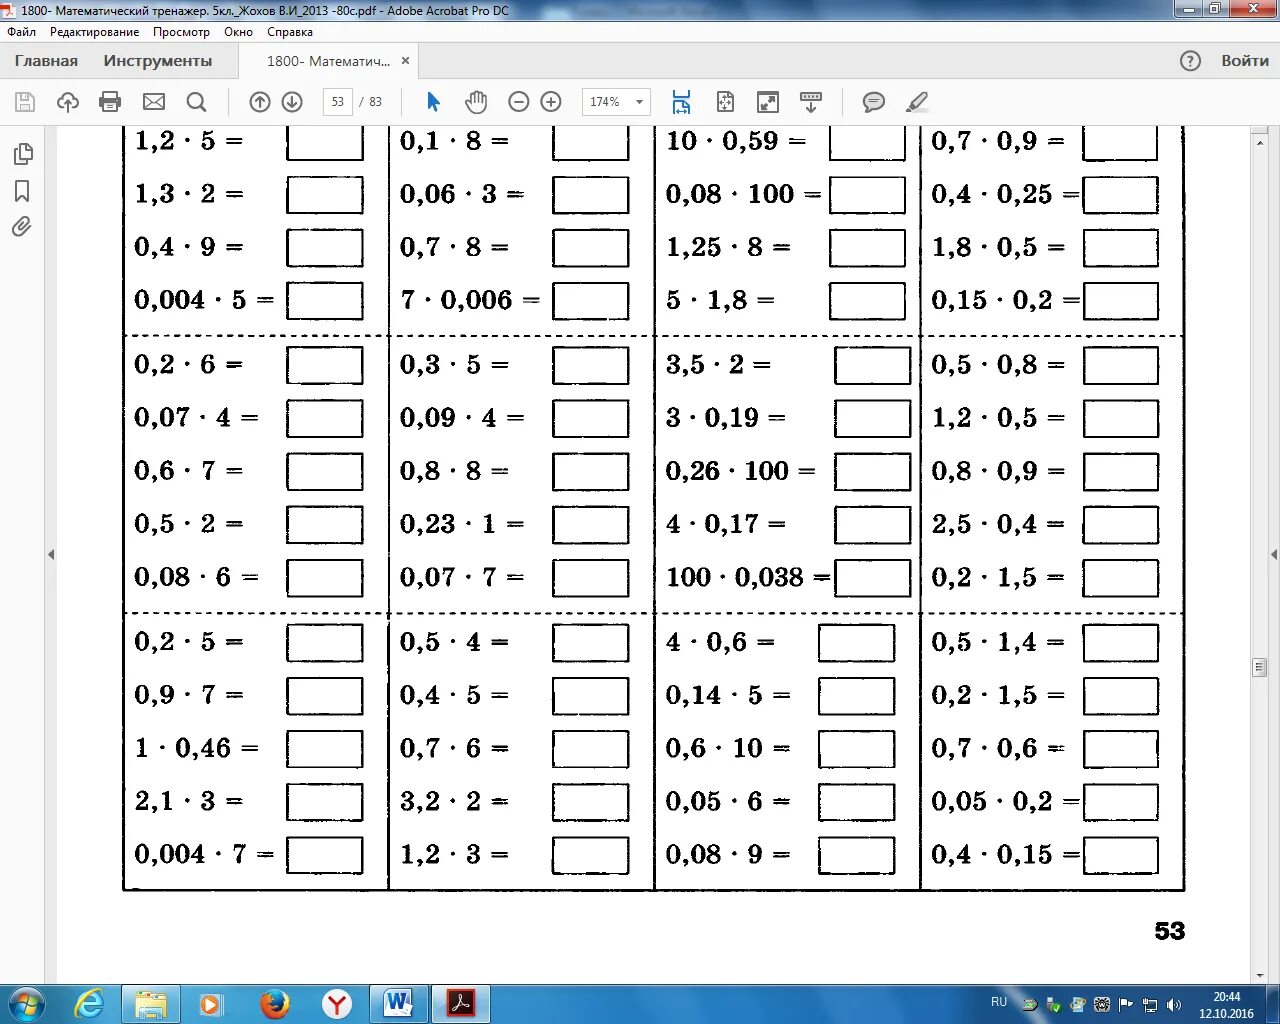The width and height of the screenshot is (1280, 1024).
Task: Click the action center flag tray icon
Action: pyautogui.click(x=1126, y=1004)
